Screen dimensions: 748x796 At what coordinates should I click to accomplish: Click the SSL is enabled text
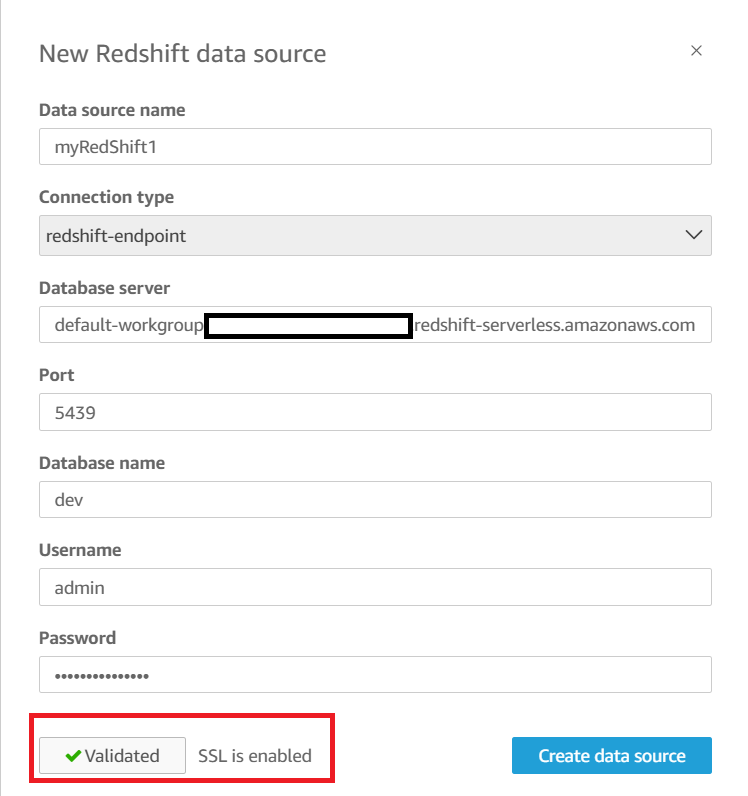[x=255, y=756]
